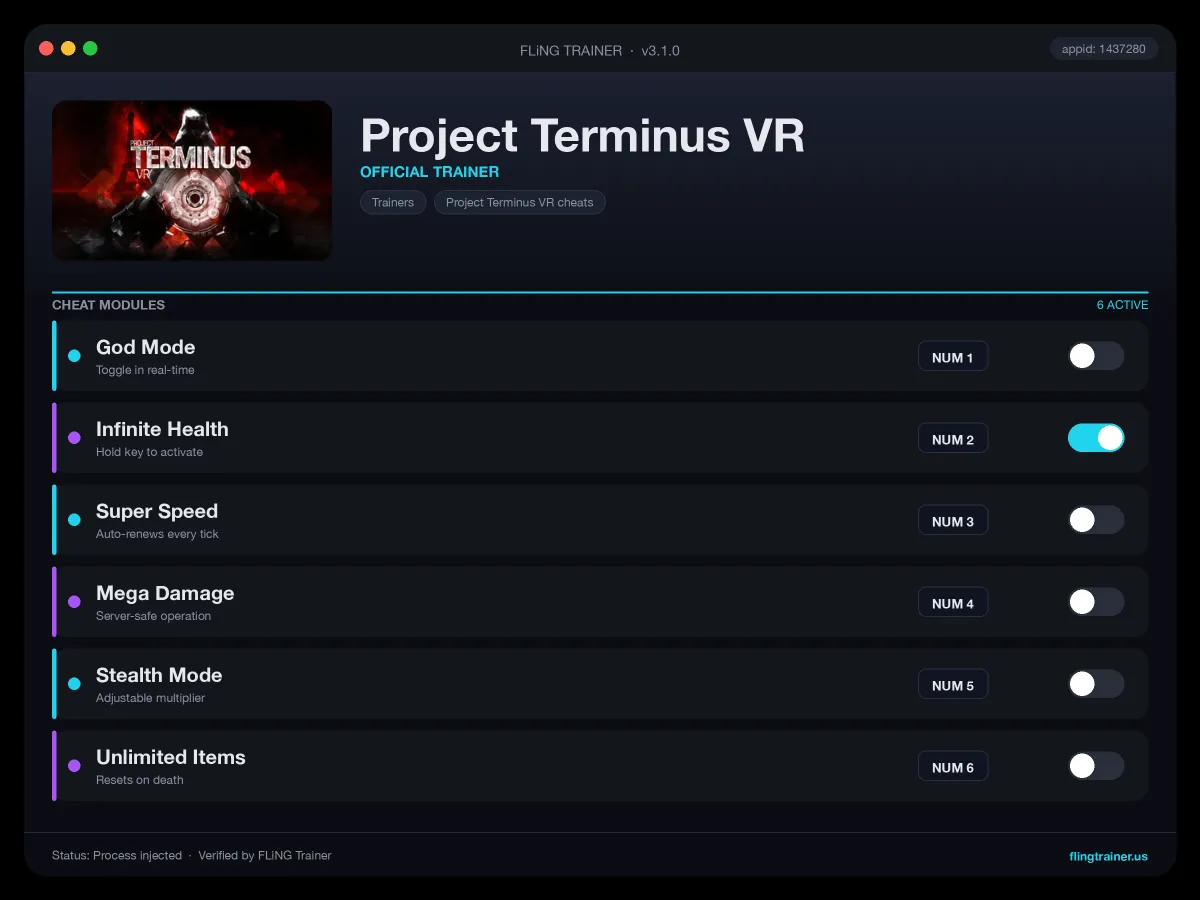The width and height of the screenshot is (1200, 900).
Task: Click the purple dot beside Mega Damage
Action: click(x=74, y=602)
